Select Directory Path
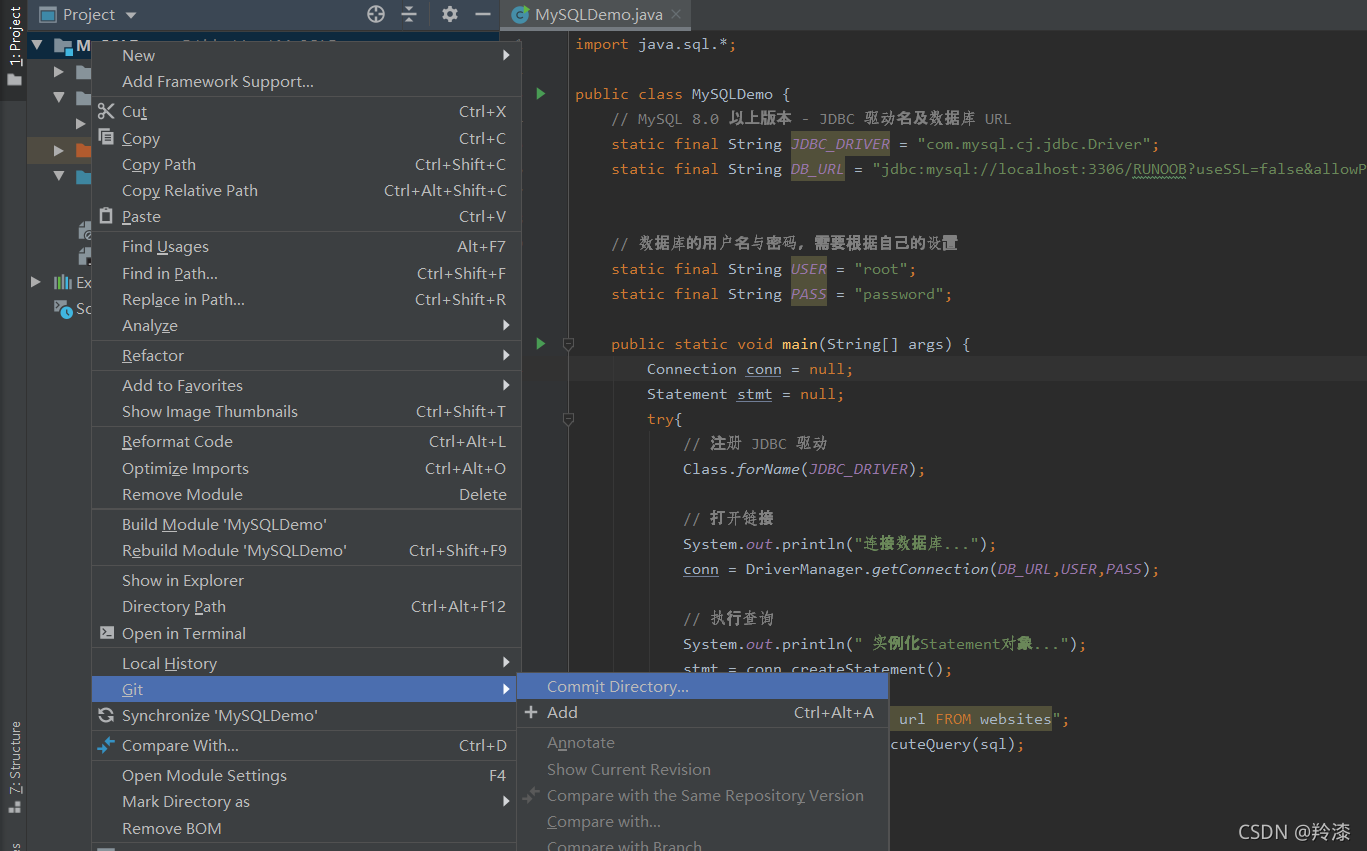 (x=306, y=606)
